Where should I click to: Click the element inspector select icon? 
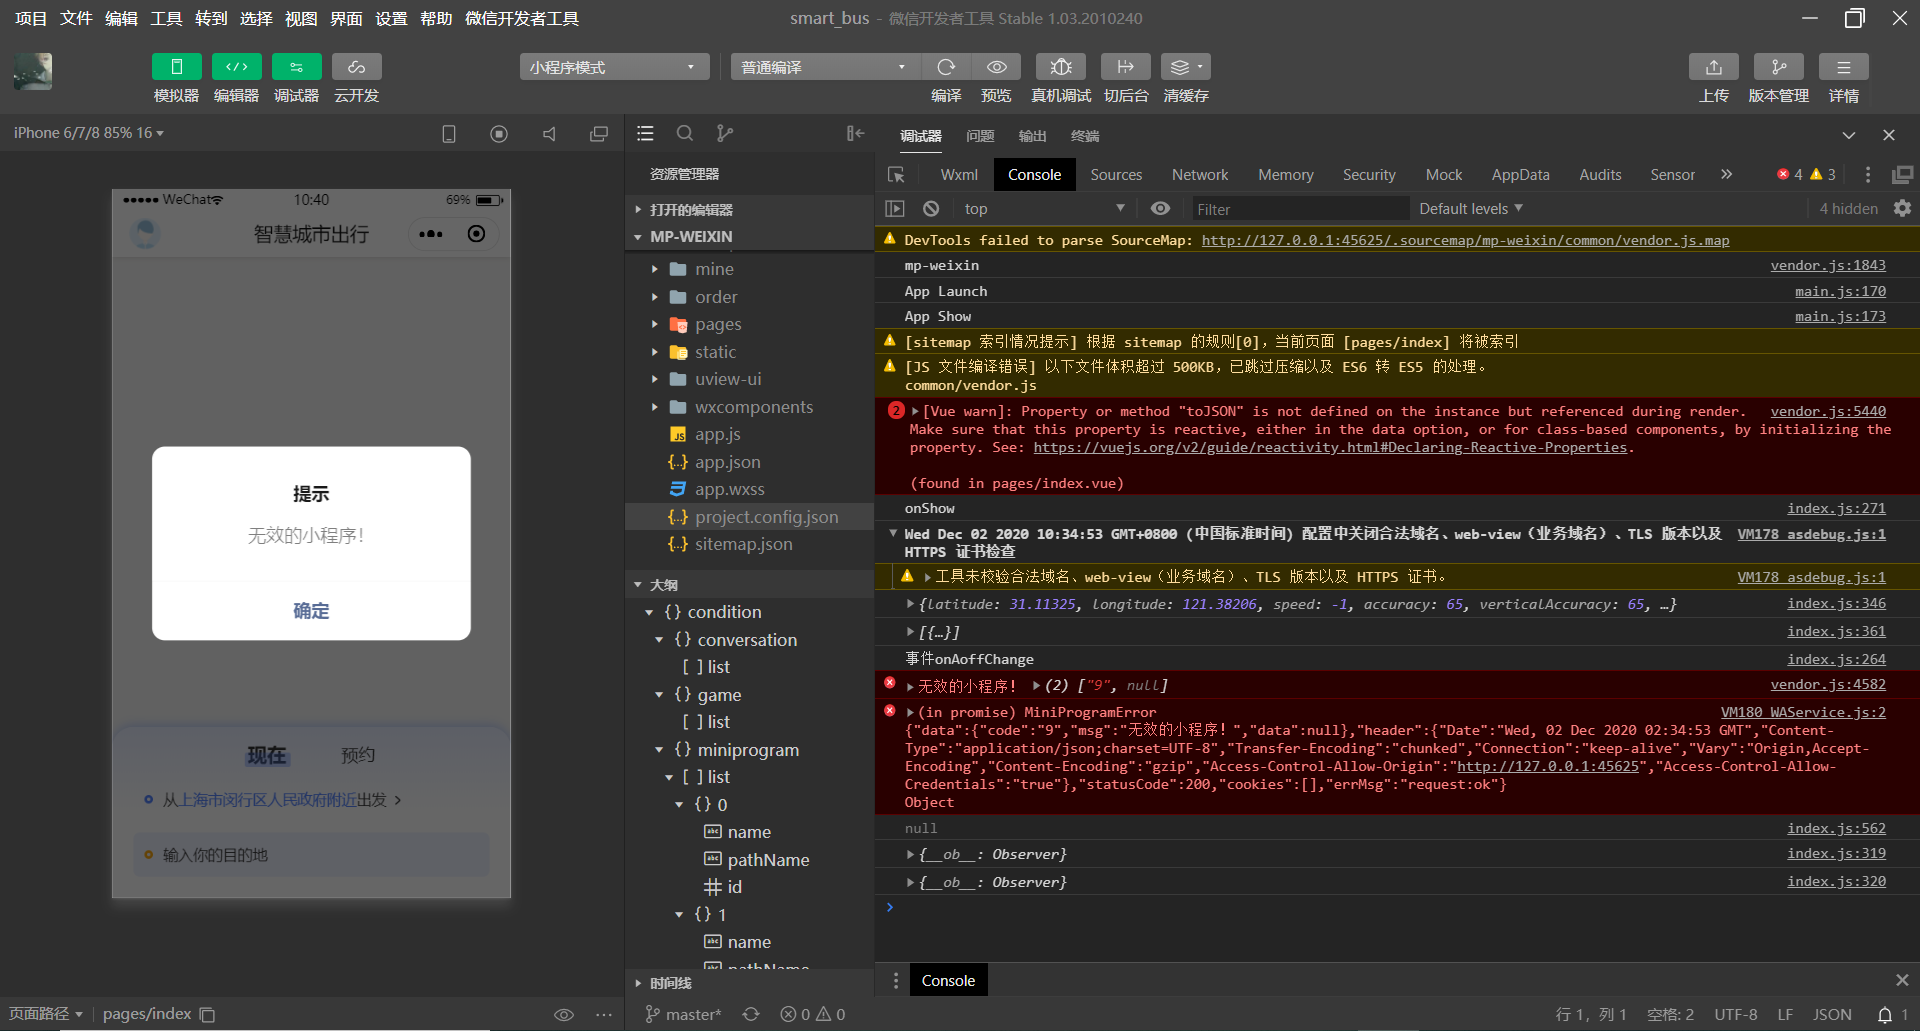pos(896,175)
